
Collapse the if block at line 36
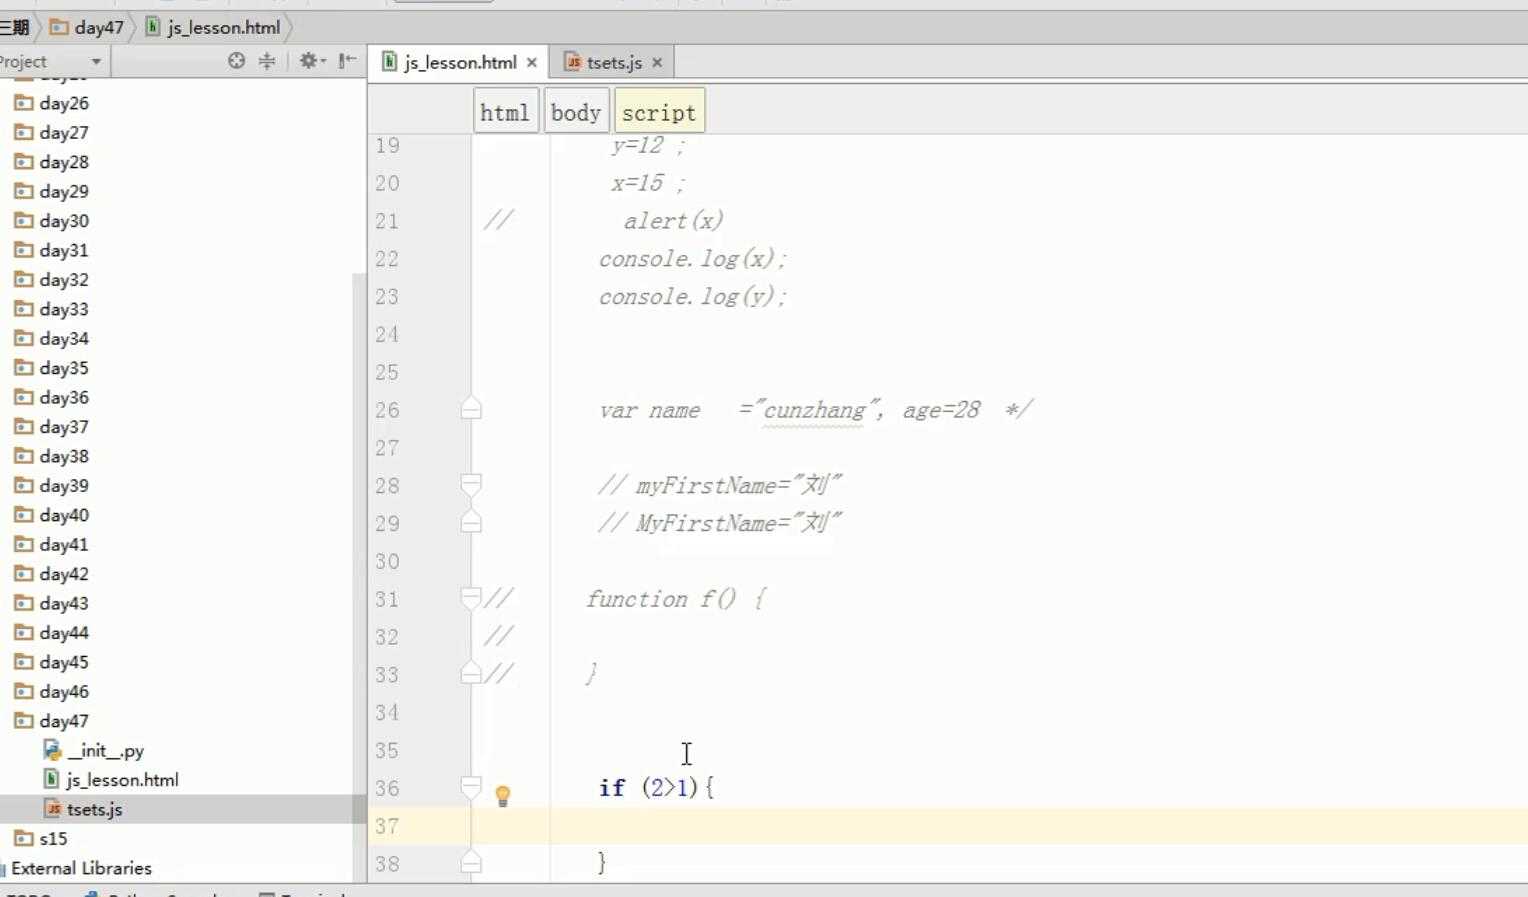[x=471, y=787]
